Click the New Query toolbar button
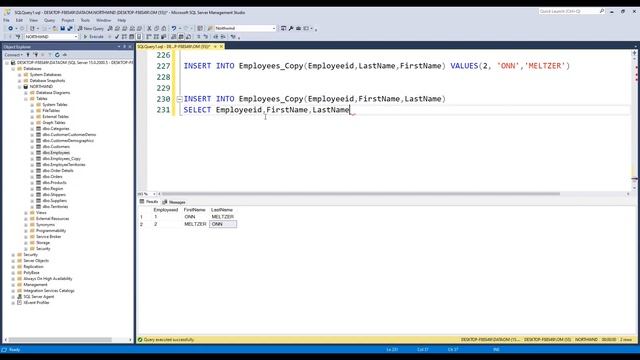 pos(91,28)
